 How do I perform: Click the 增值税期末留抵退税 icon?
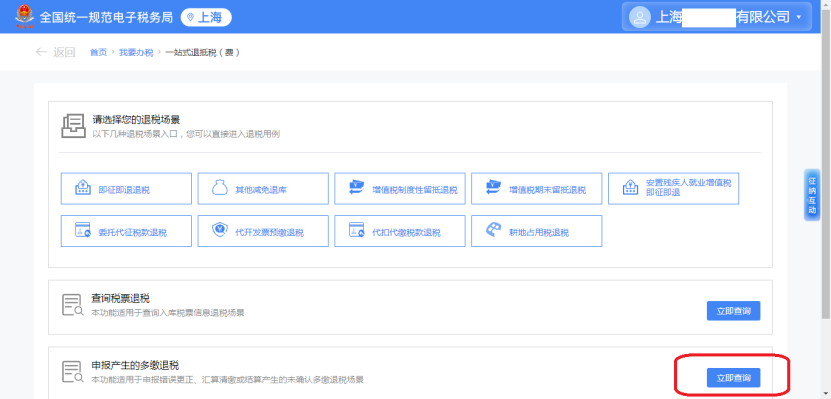(493, 188)
